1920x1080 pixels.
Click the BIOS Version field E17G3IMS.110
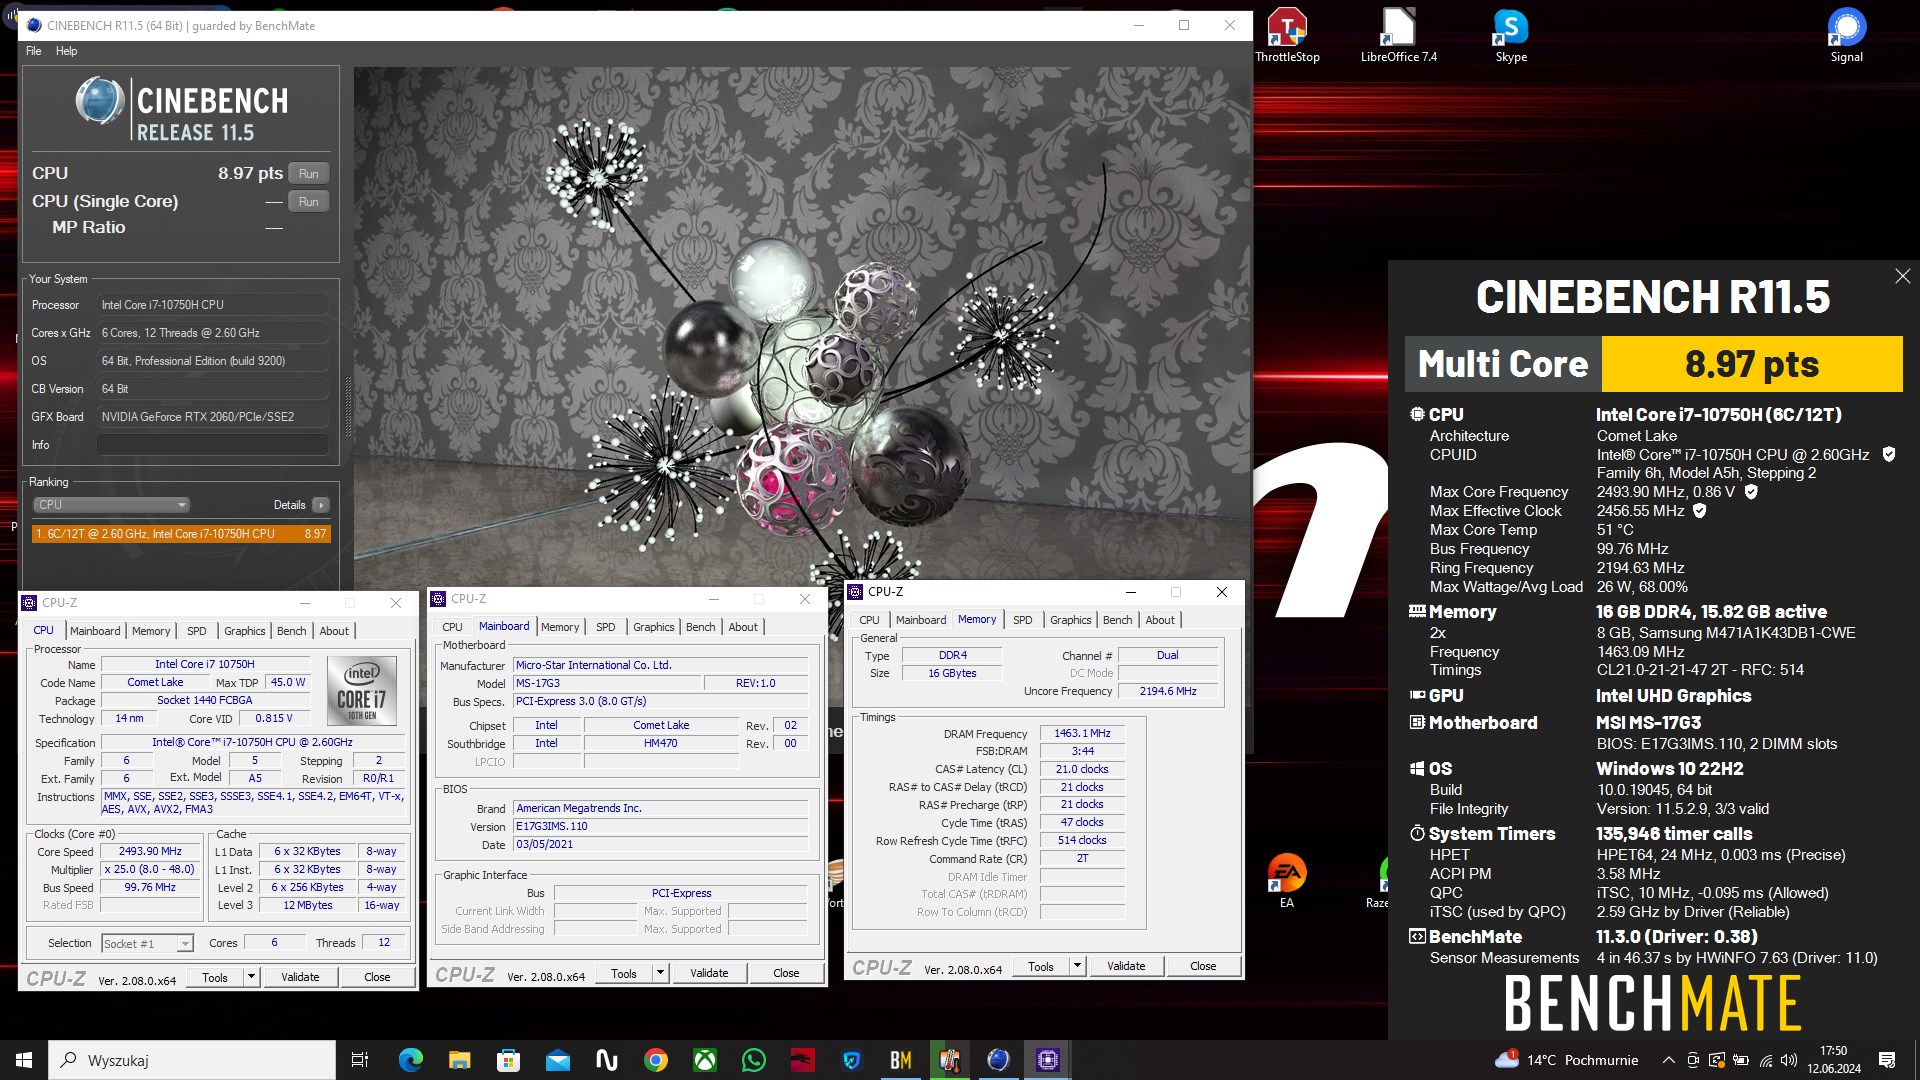coord(661,826)
